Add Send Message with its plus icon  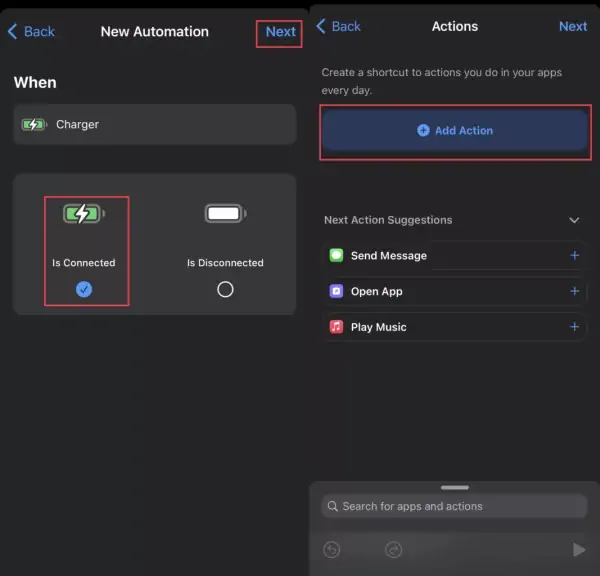[574, 255]
